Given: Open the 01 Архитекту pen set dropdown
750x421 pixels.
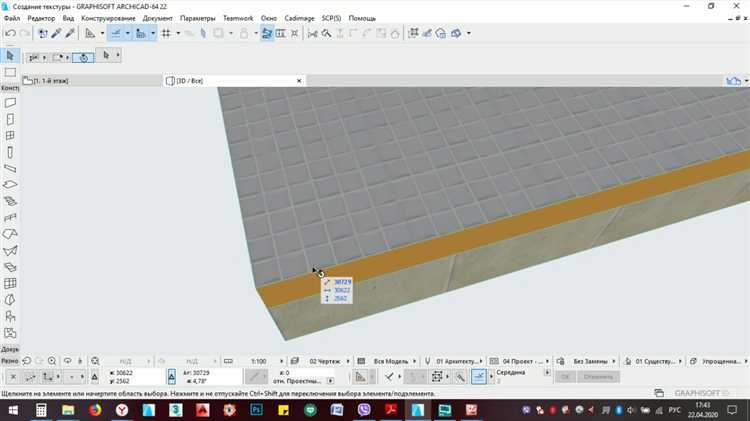Looking at the screenshot, I should [459, 361].
